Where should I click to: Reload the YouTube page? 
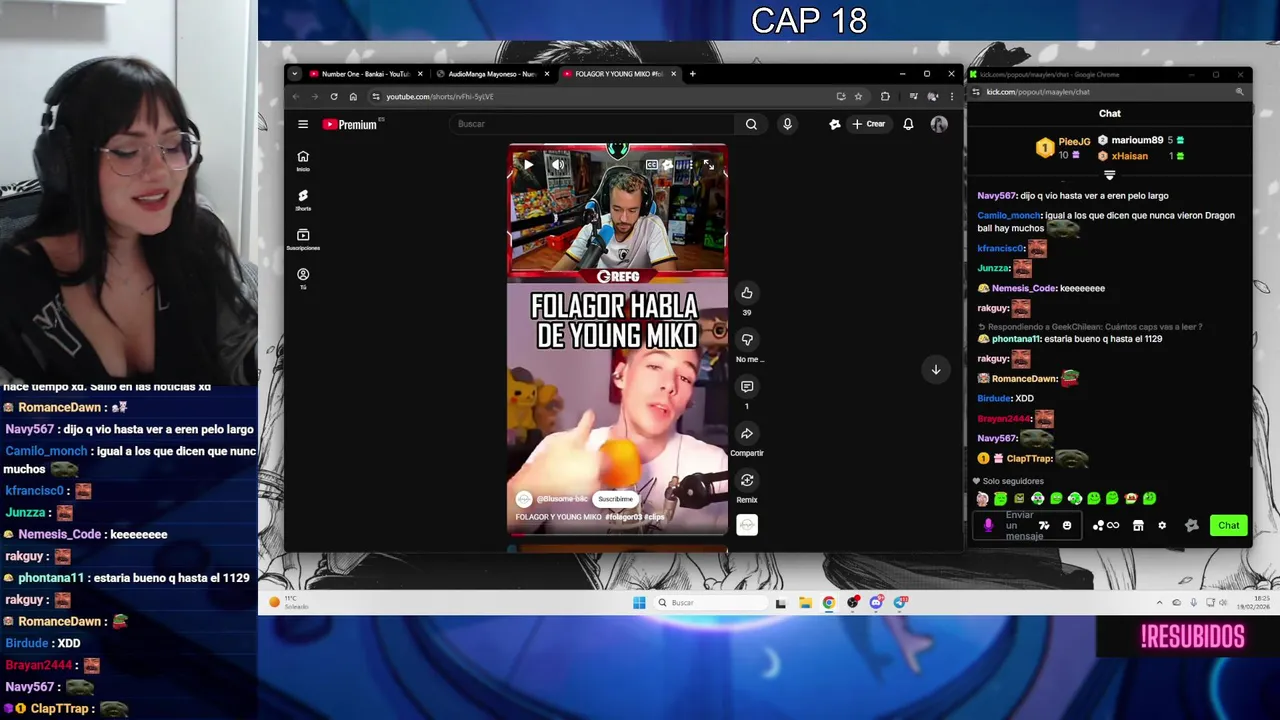click(x=334, y=97)
